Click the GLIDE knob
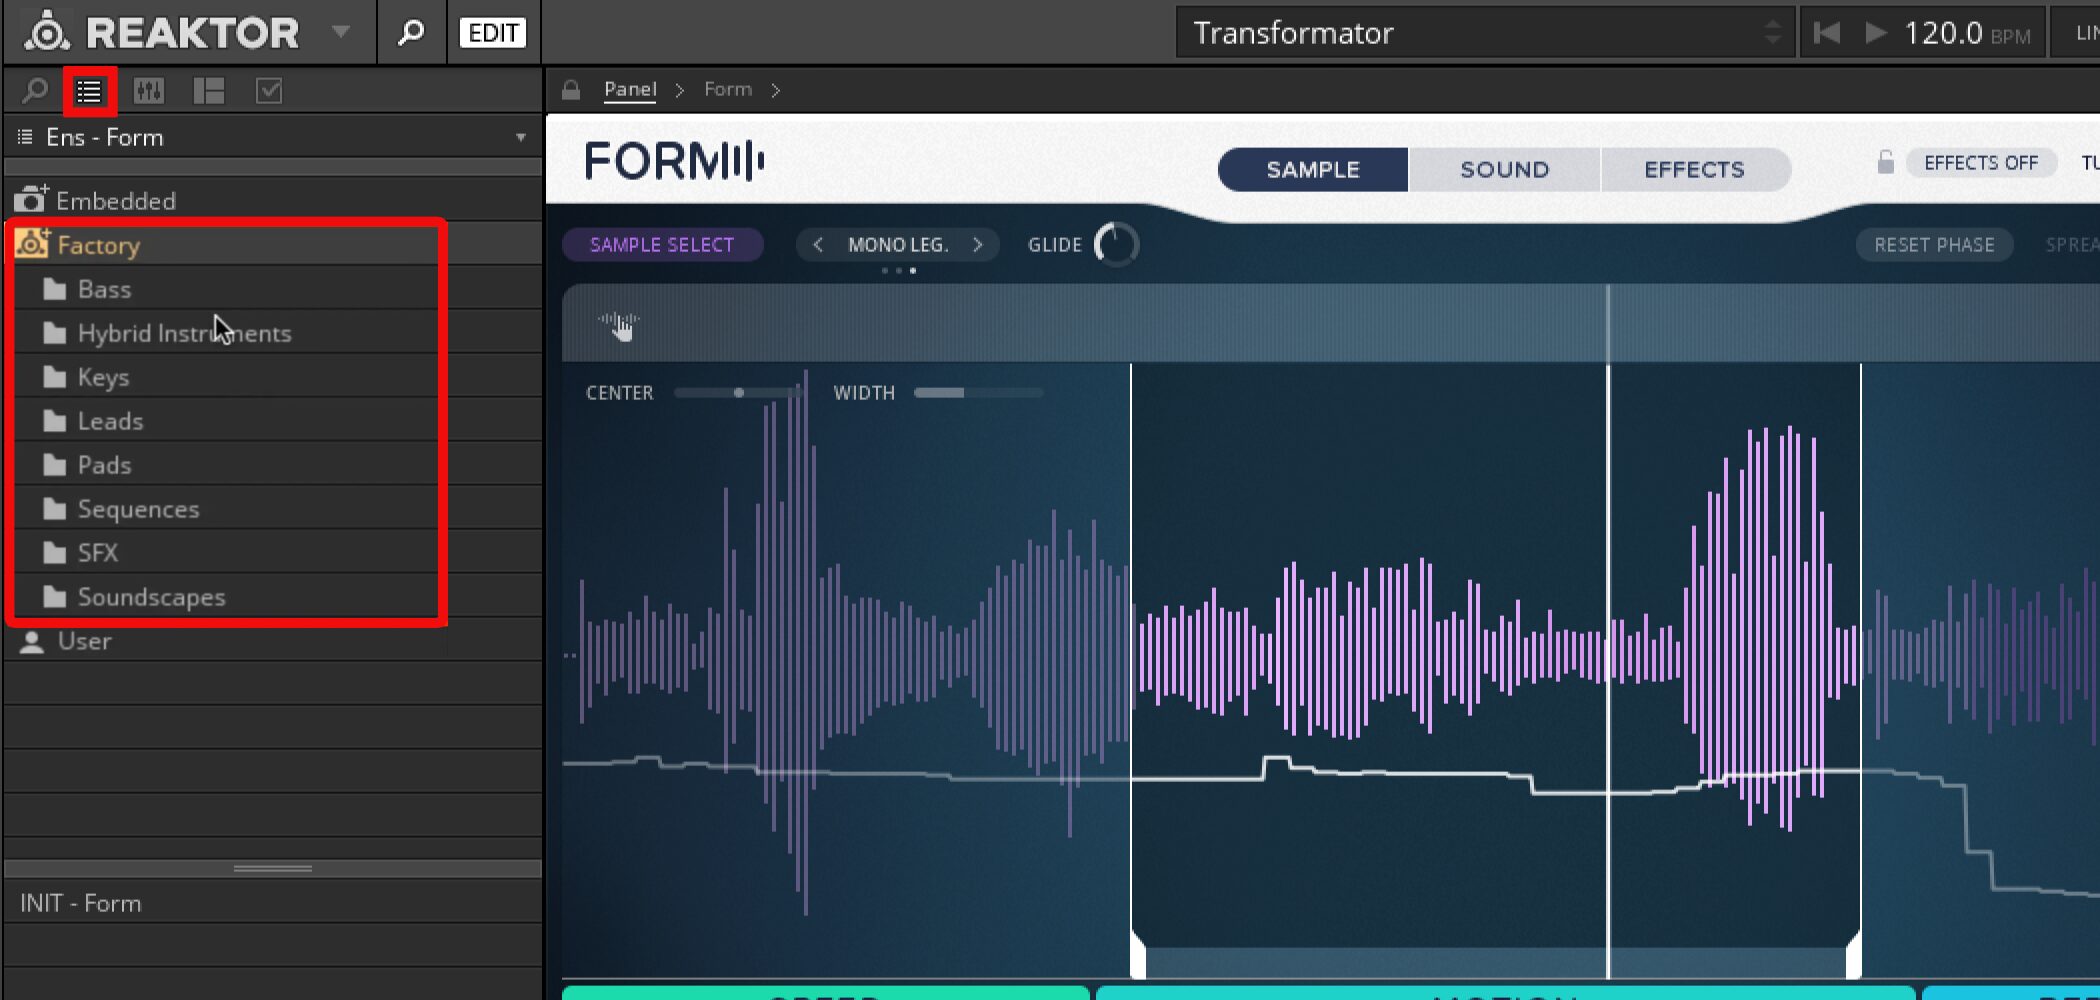 click(1116, 245)
